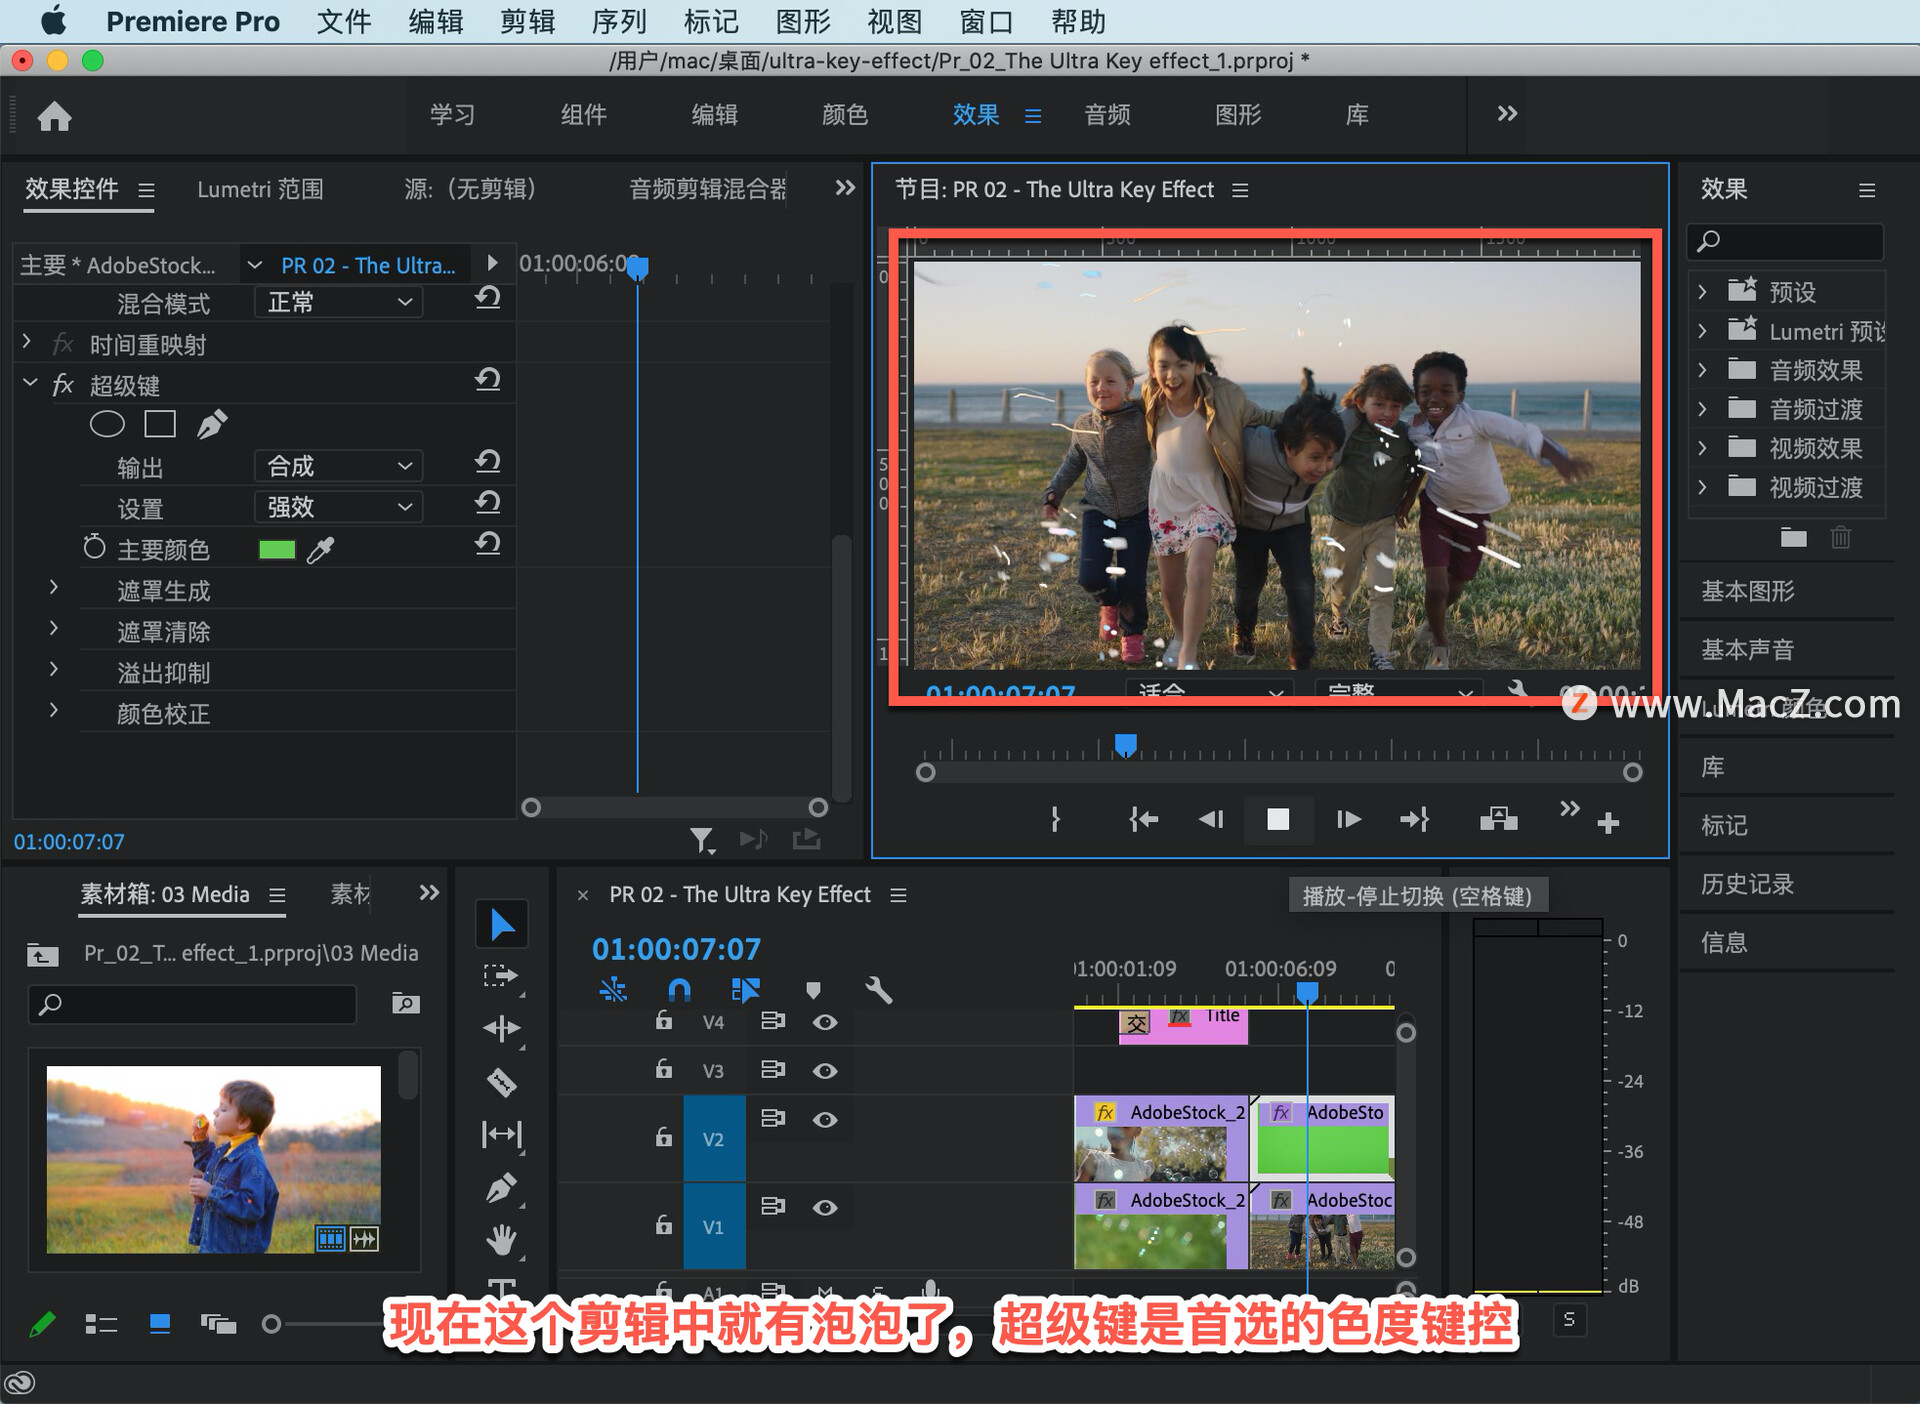The width and height of the screenshot is (1920, 1404).
Task: Reset the 超级键 effect
Action: click(x=487, y=381)
